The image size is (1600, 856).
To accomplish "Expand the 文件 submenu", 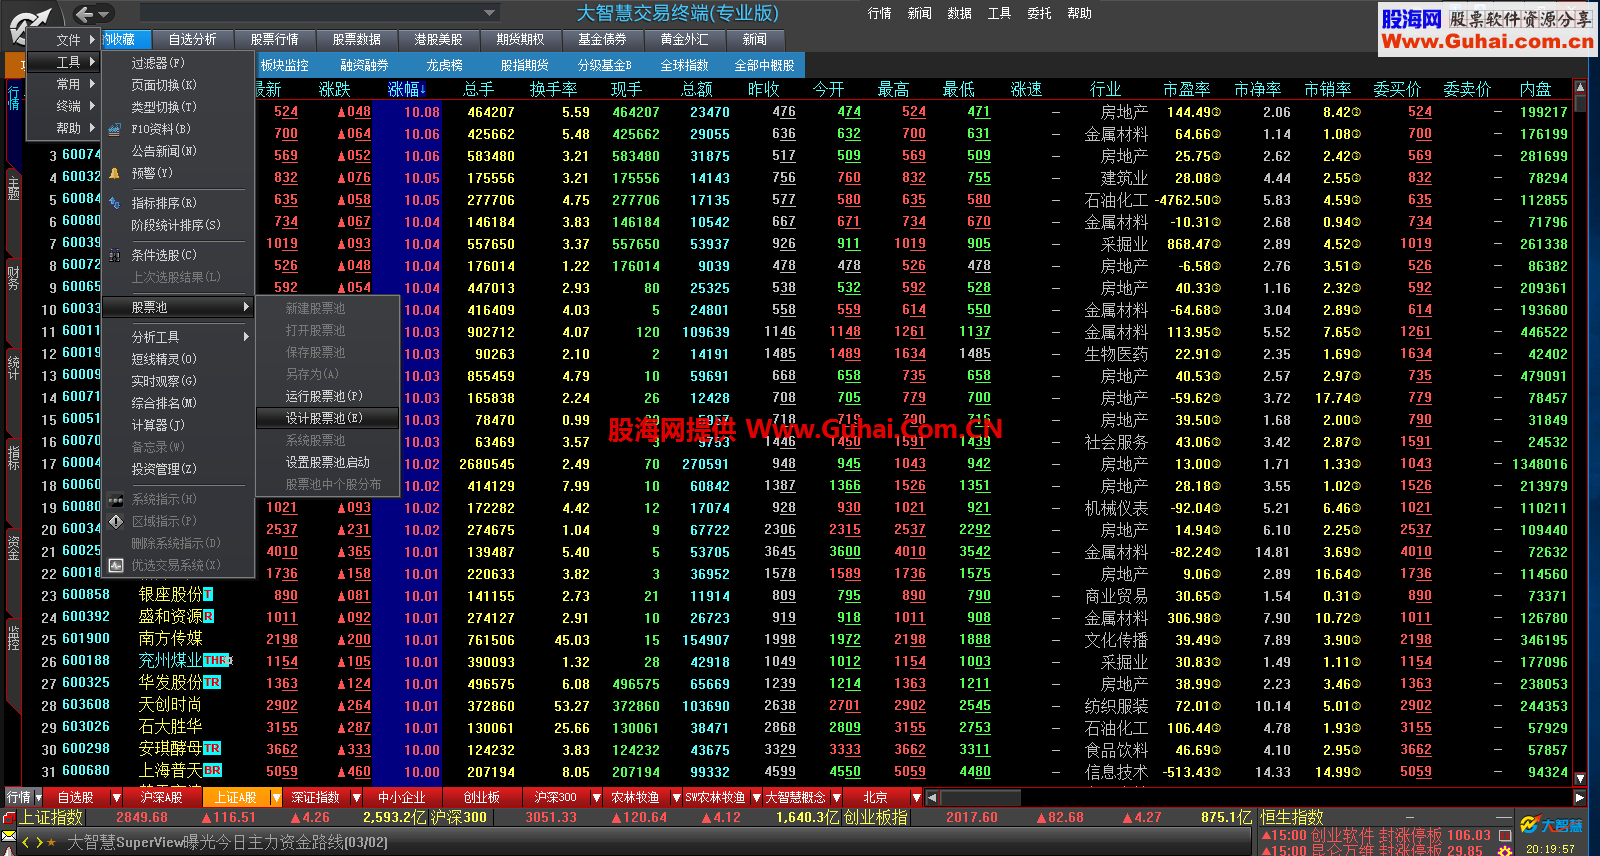I will [x=93, y=40].
